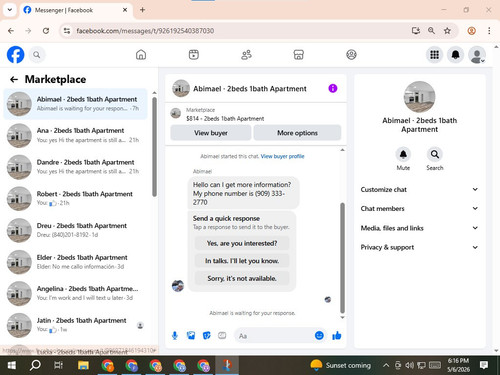Open the Jatin - 2beds 1bath Apartment chat
This screenshot has width=500, height=375.
pyautogui.click(x=76, y=325)
